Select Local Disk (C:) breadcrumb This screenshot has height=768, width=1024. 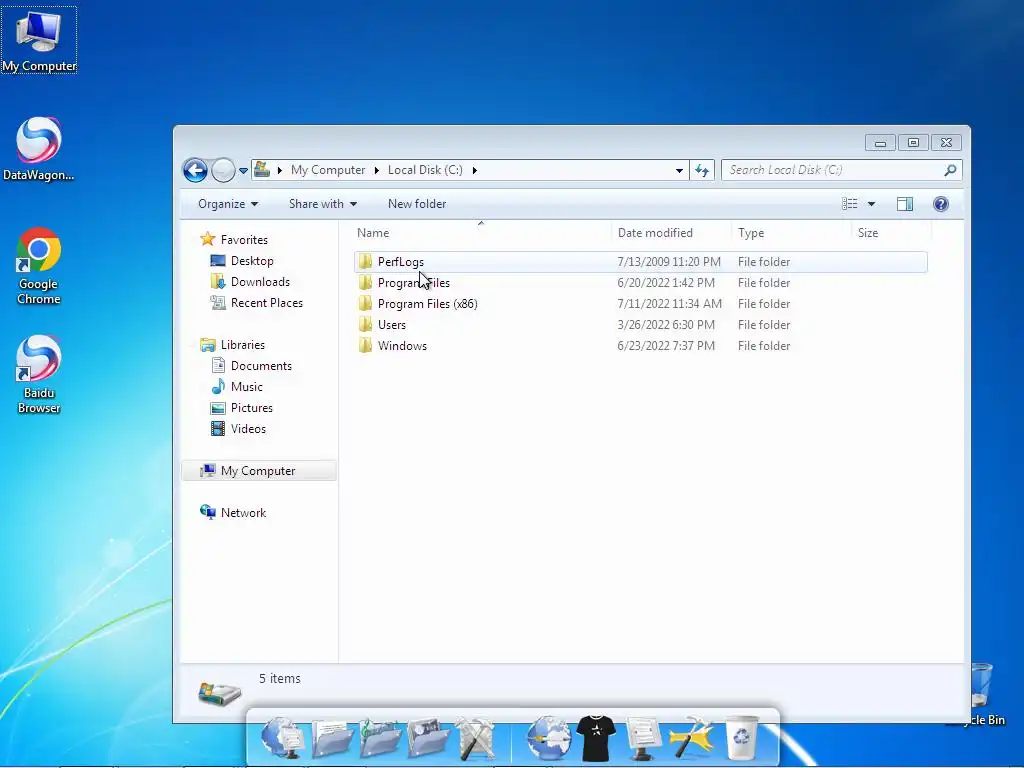coord(425,170)
